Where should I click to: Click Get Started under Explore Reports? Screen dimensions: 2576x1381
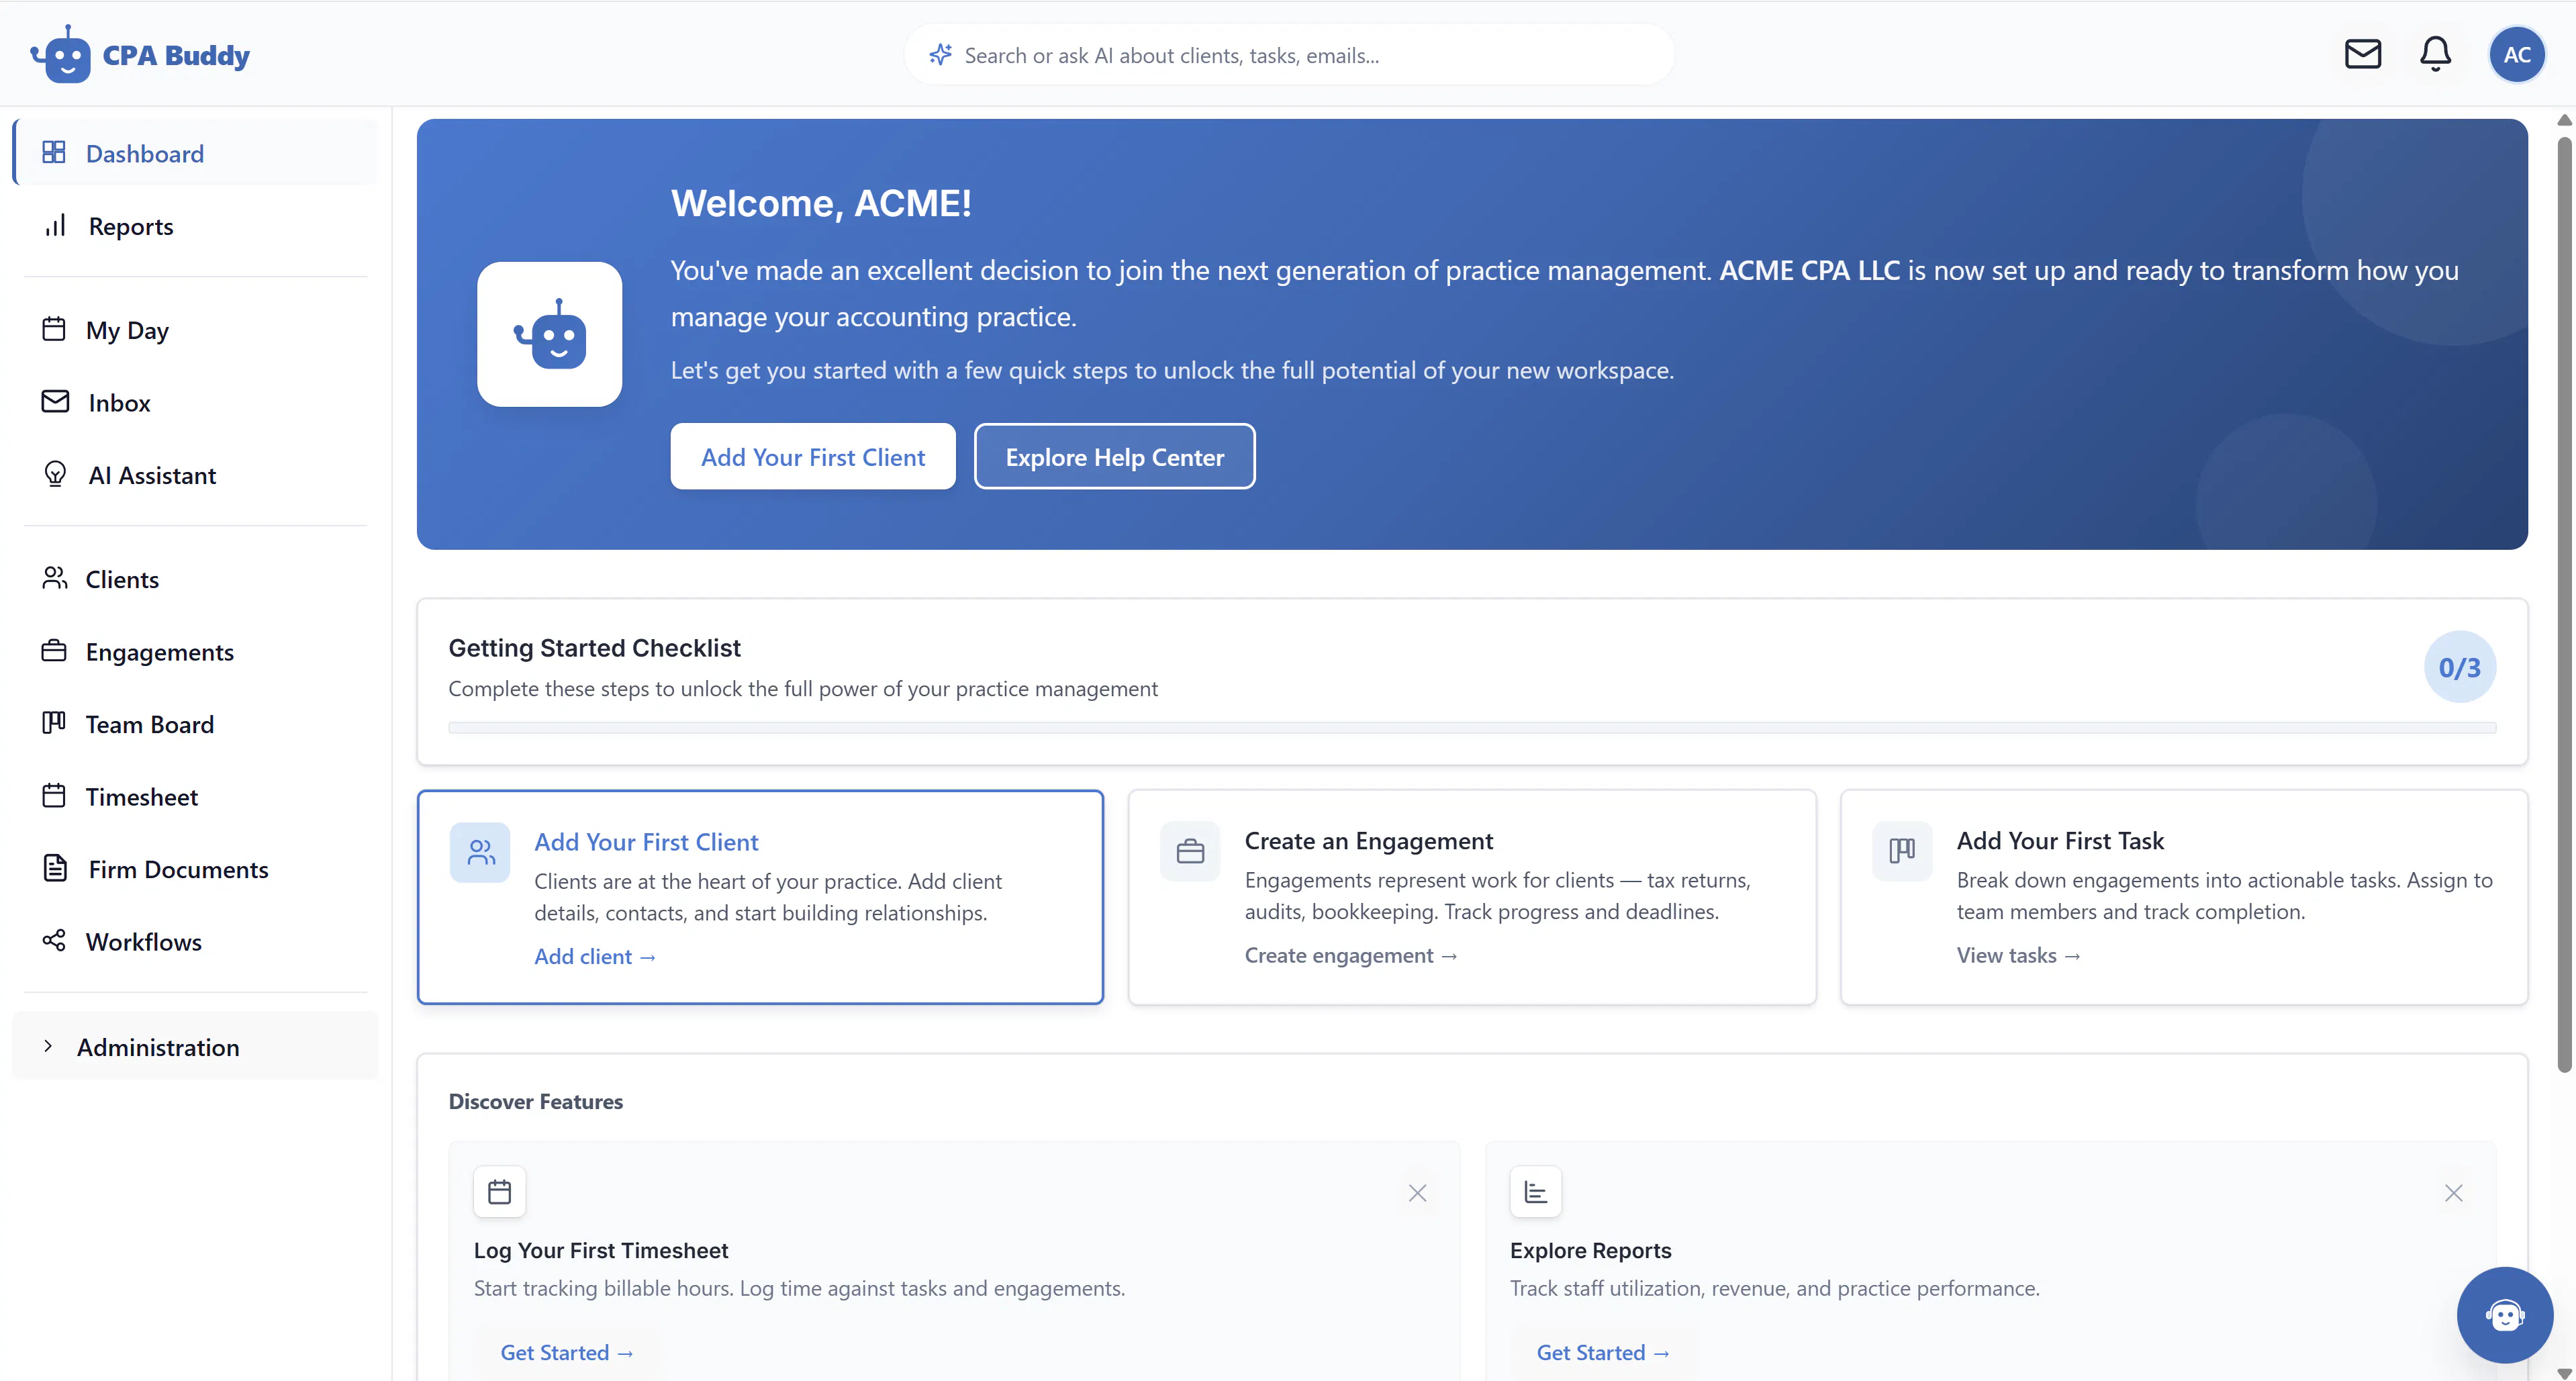1603,1352
